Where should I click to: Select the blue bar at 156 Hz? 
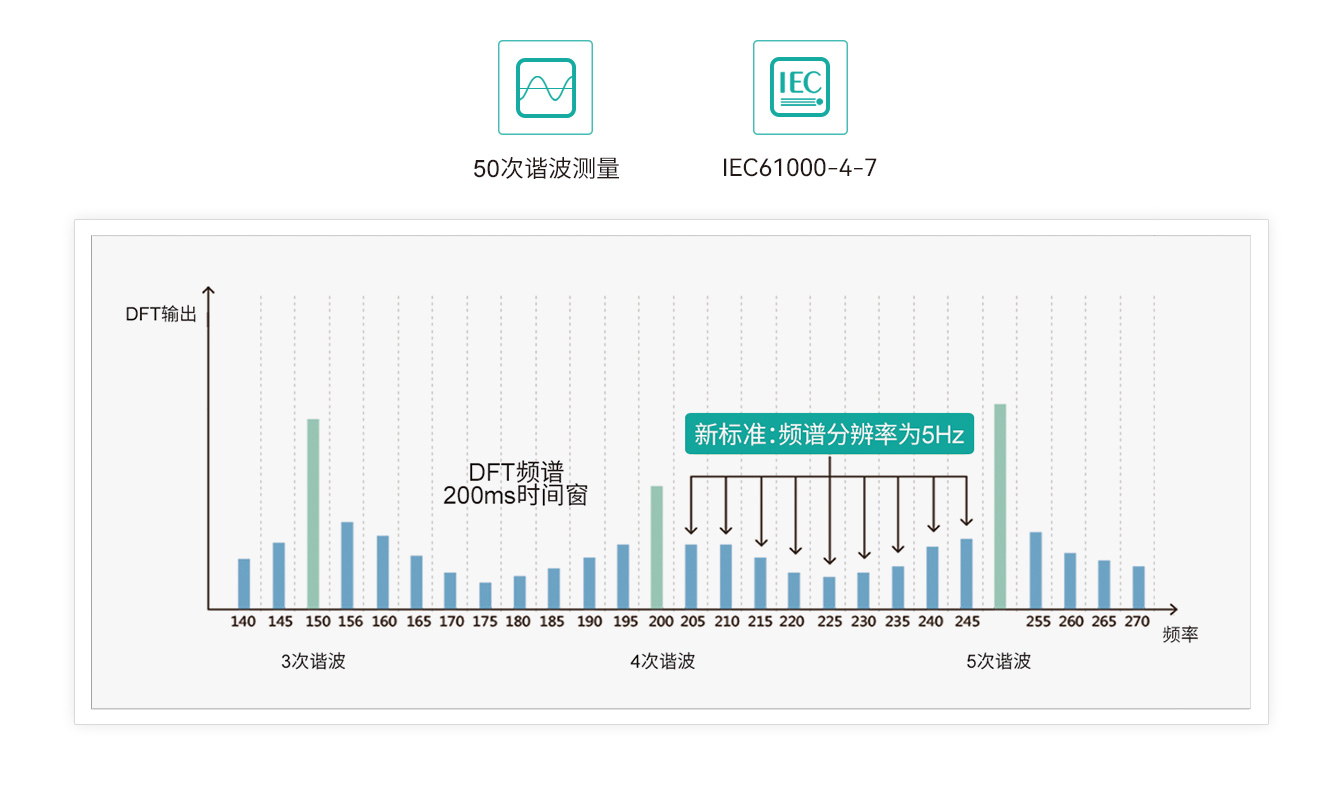[347, 565]
